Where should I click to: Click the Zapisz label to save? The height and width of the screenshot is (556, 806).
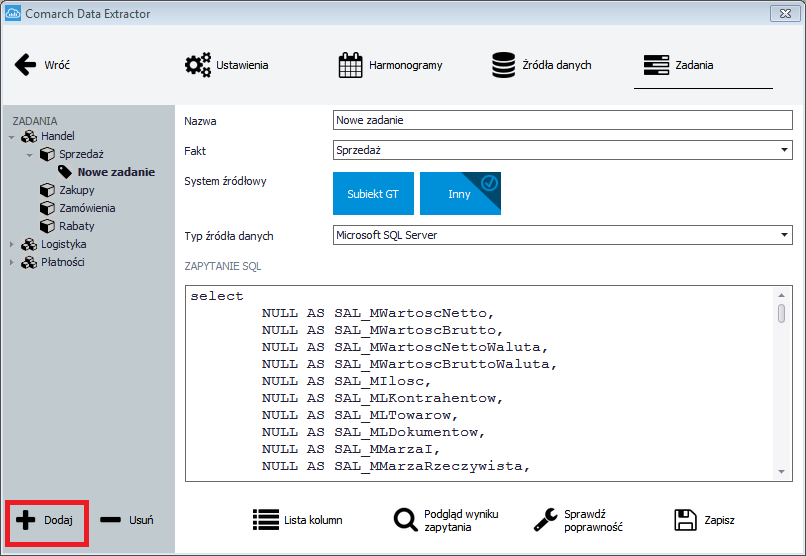click(719, 520)
